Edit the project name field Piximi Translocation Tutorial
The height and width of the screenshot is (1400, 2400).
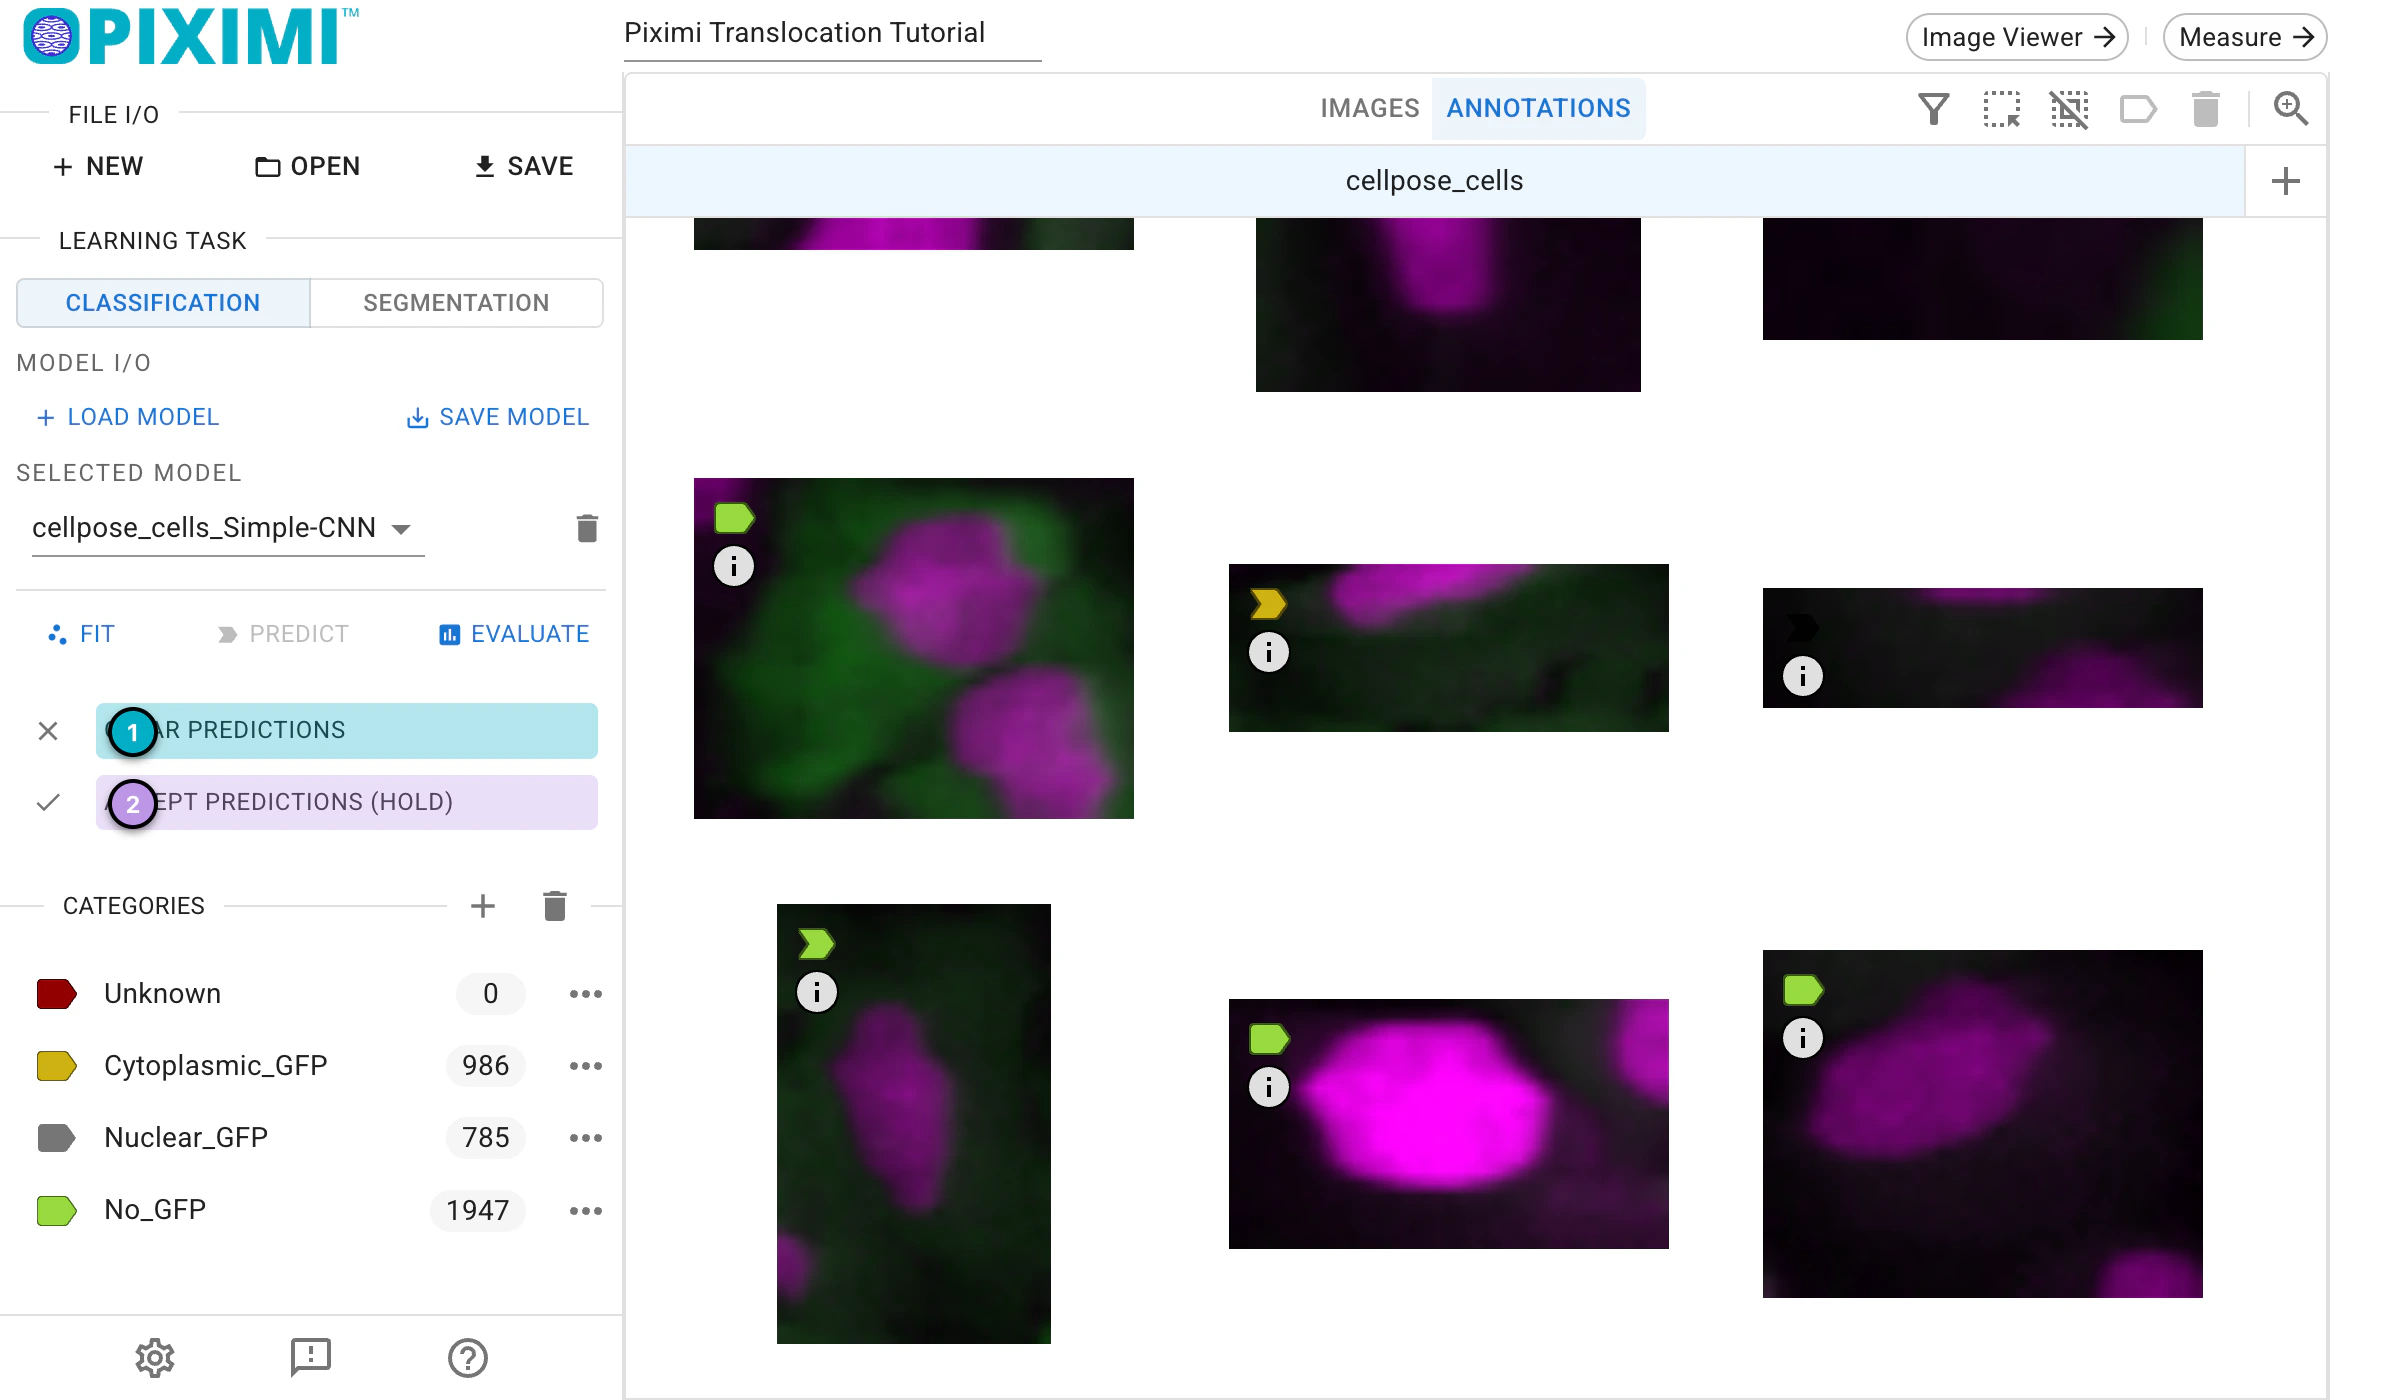pos(832,34)
